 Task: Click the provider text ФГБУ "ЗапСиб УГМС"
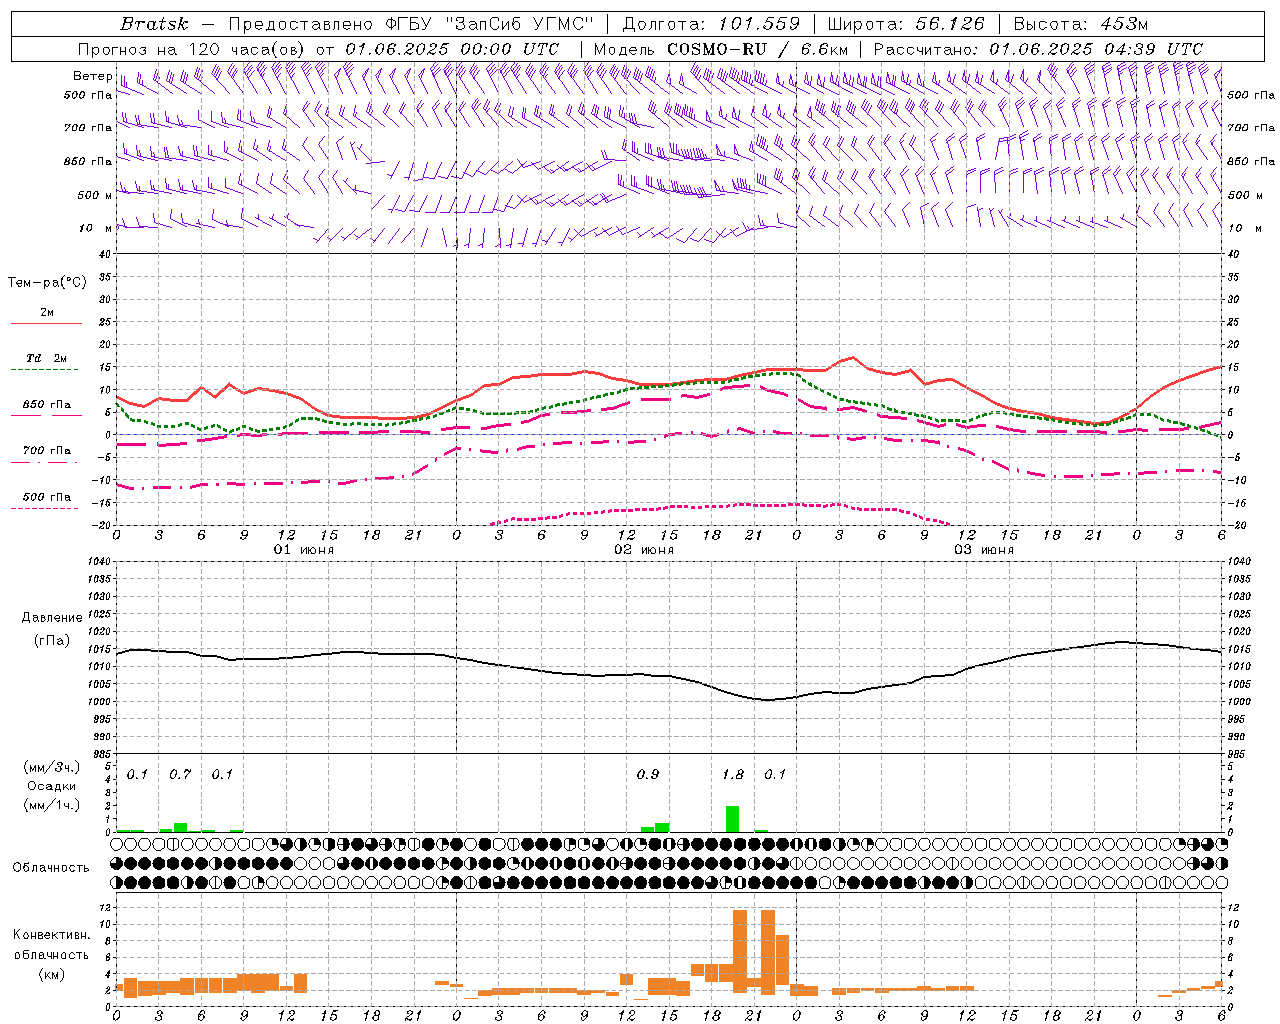(490, 23)
